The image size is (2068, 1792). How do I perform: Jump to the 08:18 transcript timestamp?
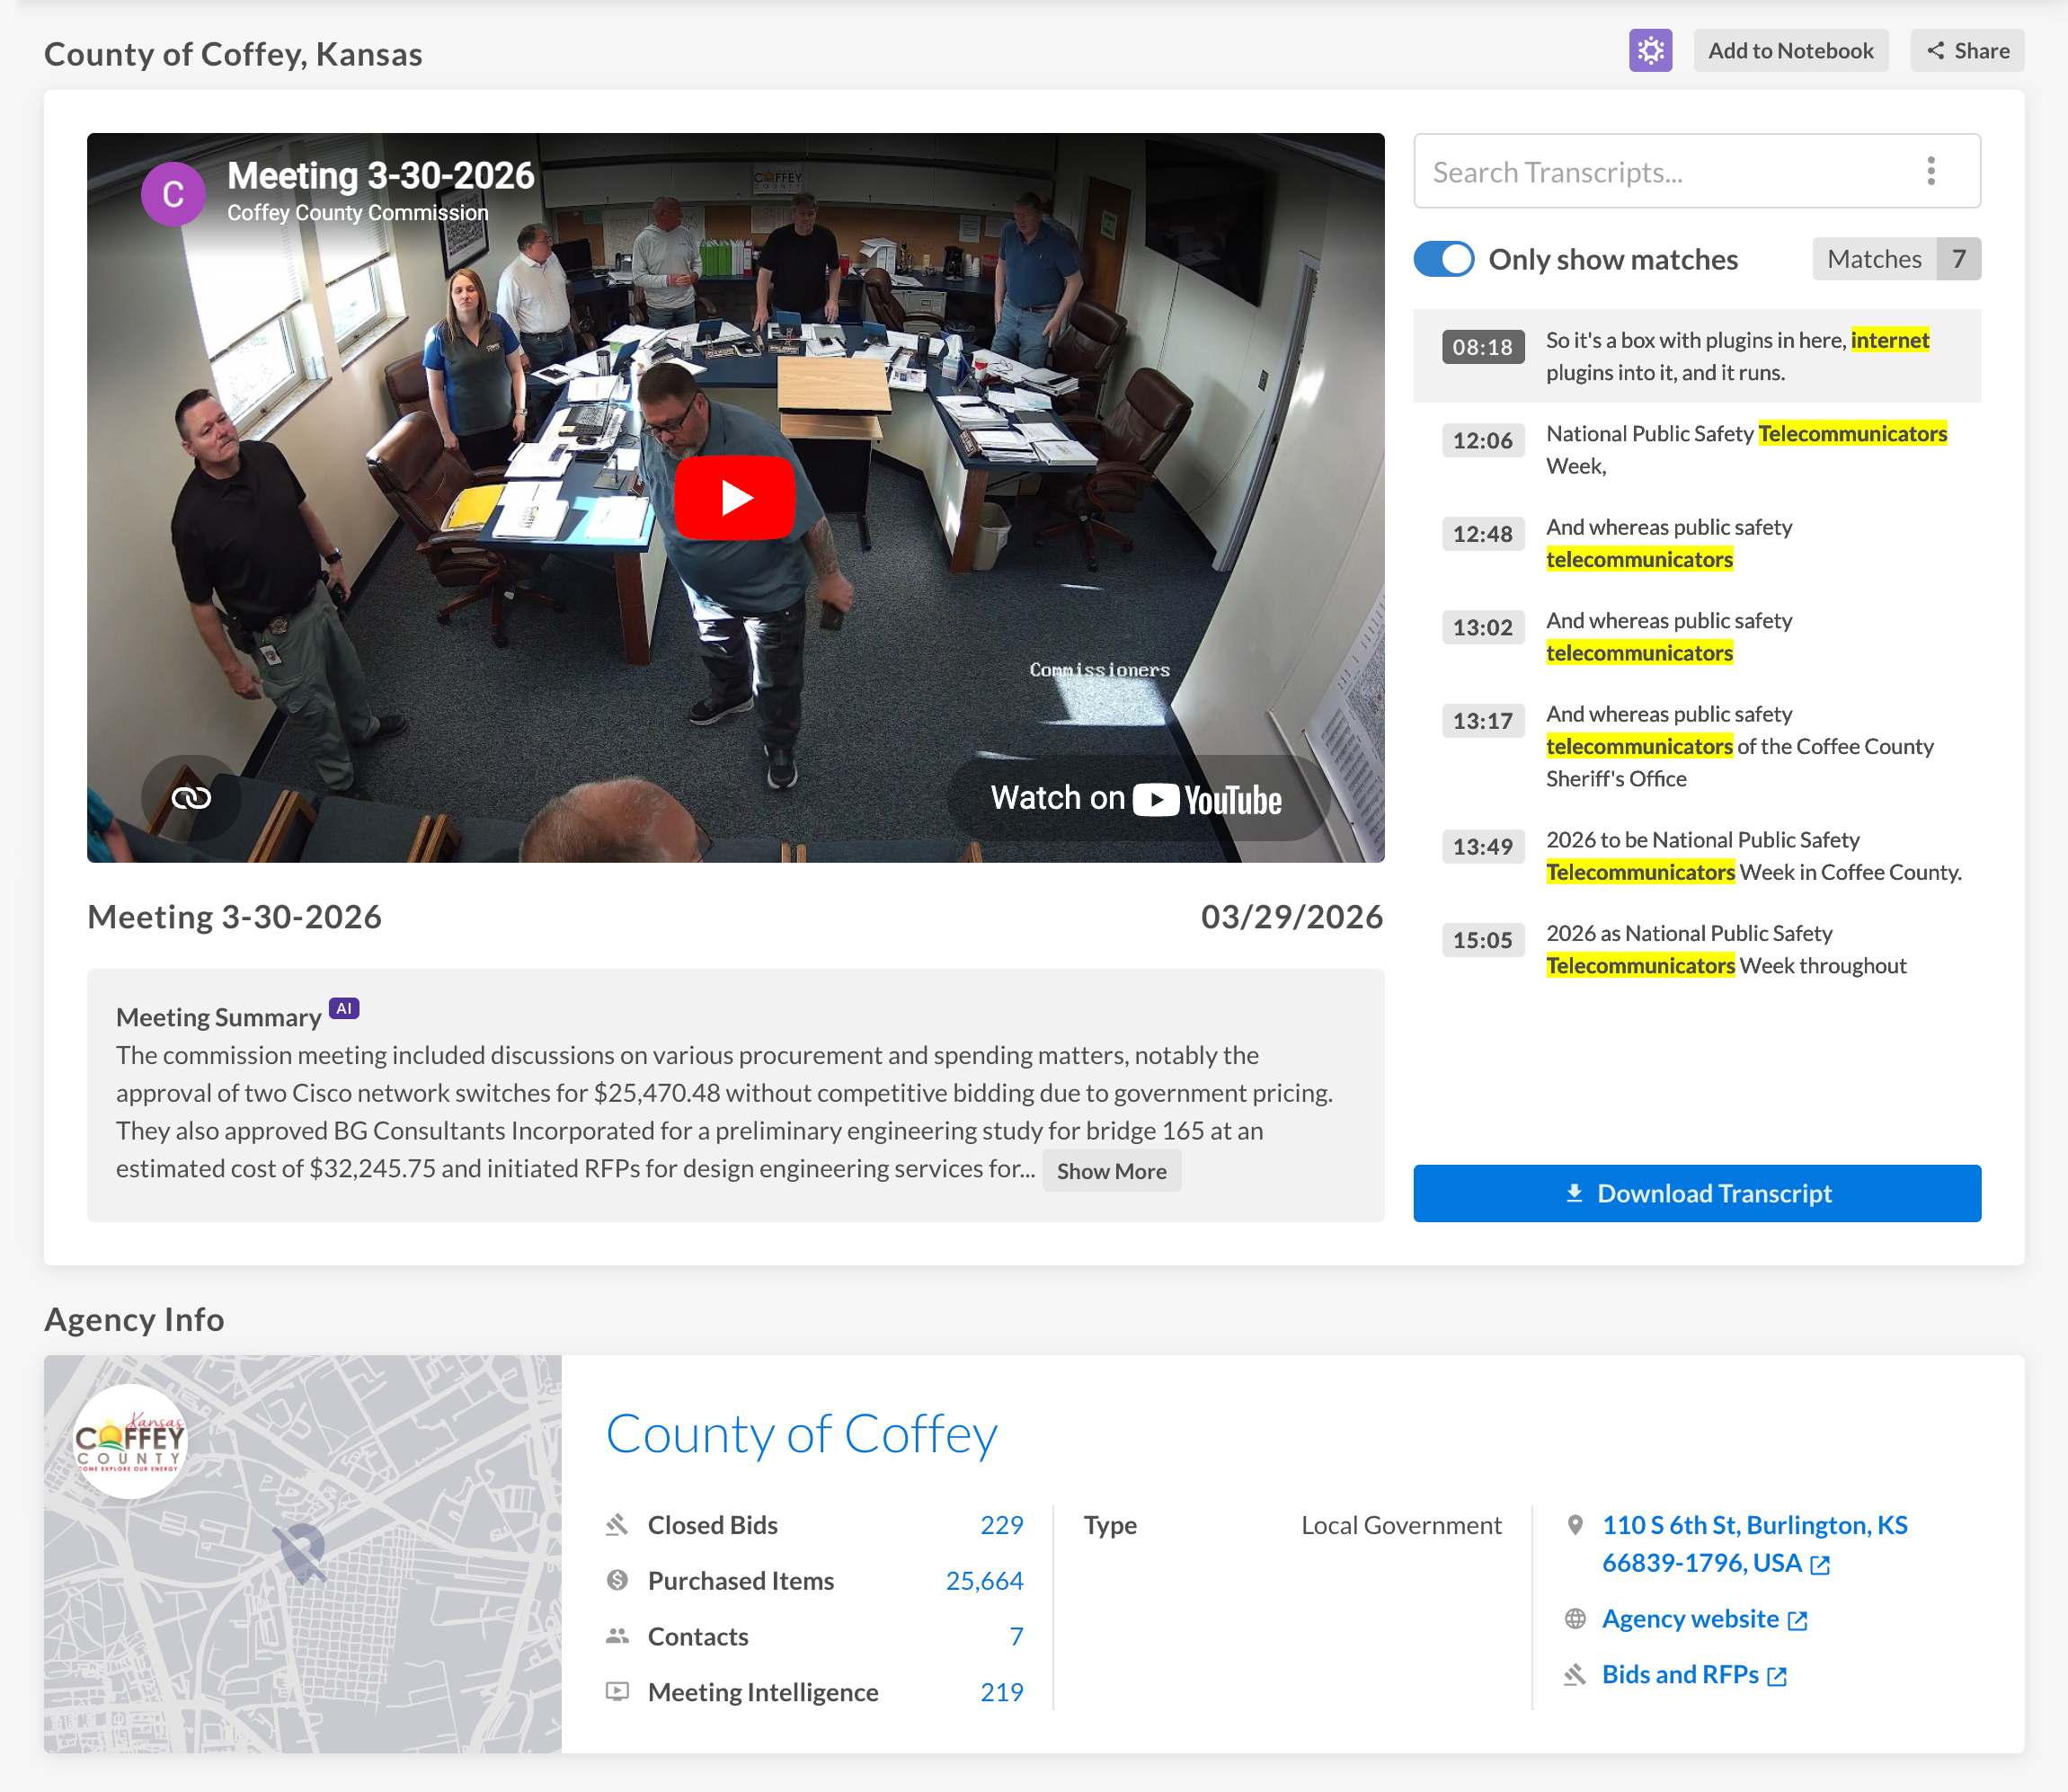pyautogui.click(x=1482, y=347)
